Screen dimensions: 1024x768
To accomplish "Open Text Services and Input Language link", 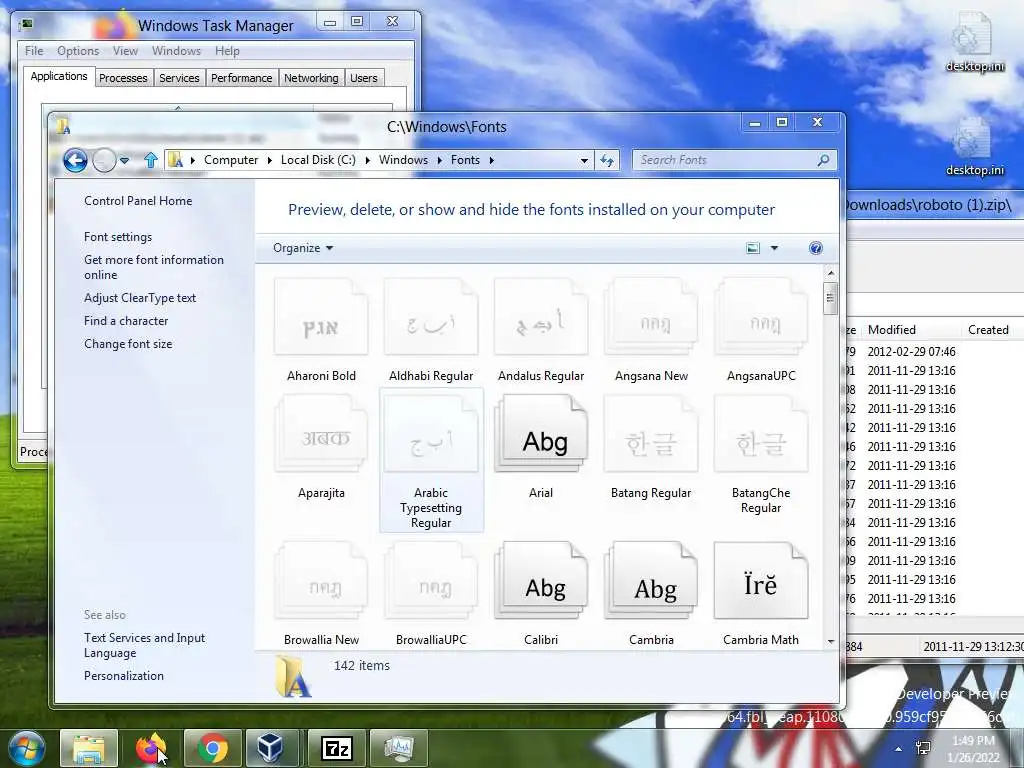I will (x=144, y=645).
